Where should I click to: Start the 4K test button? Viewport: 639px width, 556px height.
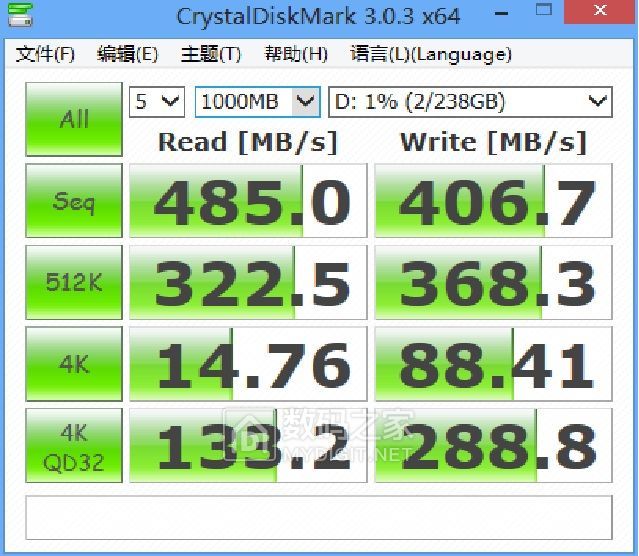point(74,364)
